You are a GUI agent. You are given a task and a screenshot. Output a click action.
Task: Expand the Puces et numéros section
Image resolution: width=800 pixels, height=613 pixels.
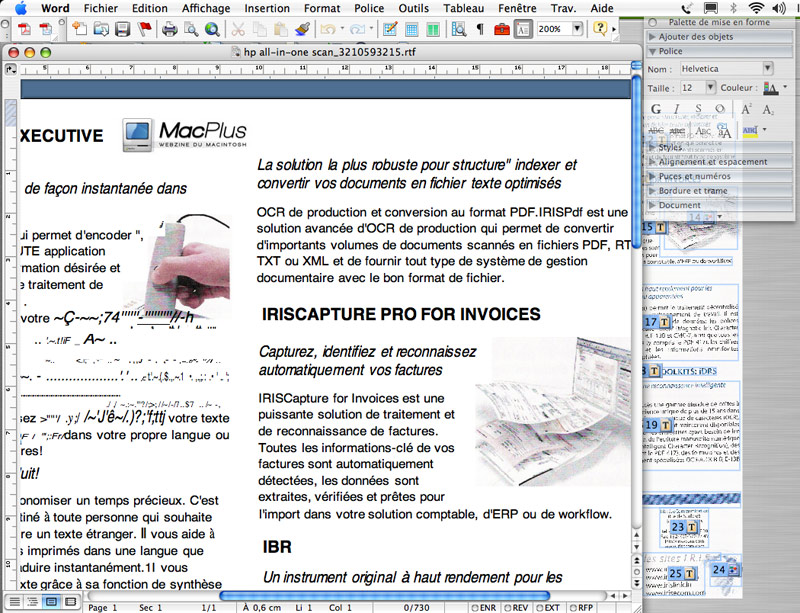(x=719, y=176)
